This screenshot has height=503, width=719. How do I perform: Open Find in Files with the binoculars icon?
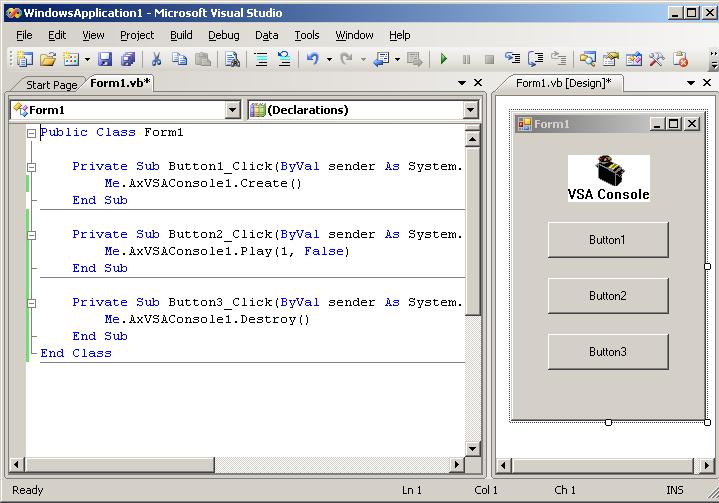pyautogui.click(x=232, y=59)
